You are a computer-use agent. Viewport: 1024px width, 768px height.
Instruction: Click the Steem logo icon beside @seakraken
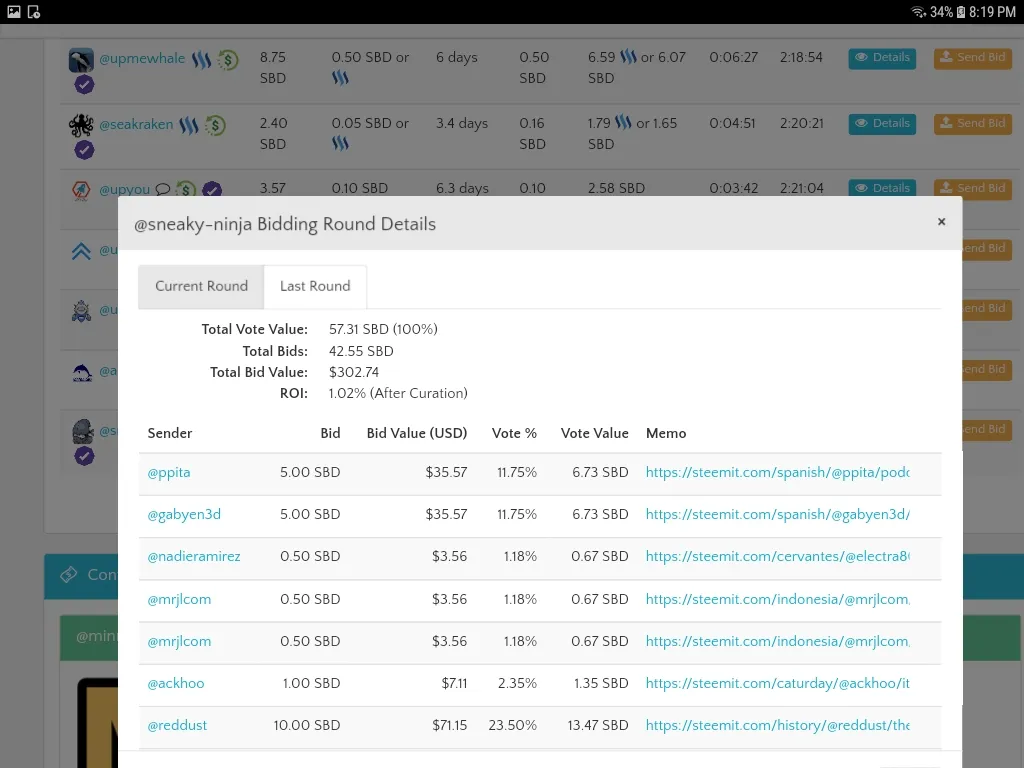189,125
